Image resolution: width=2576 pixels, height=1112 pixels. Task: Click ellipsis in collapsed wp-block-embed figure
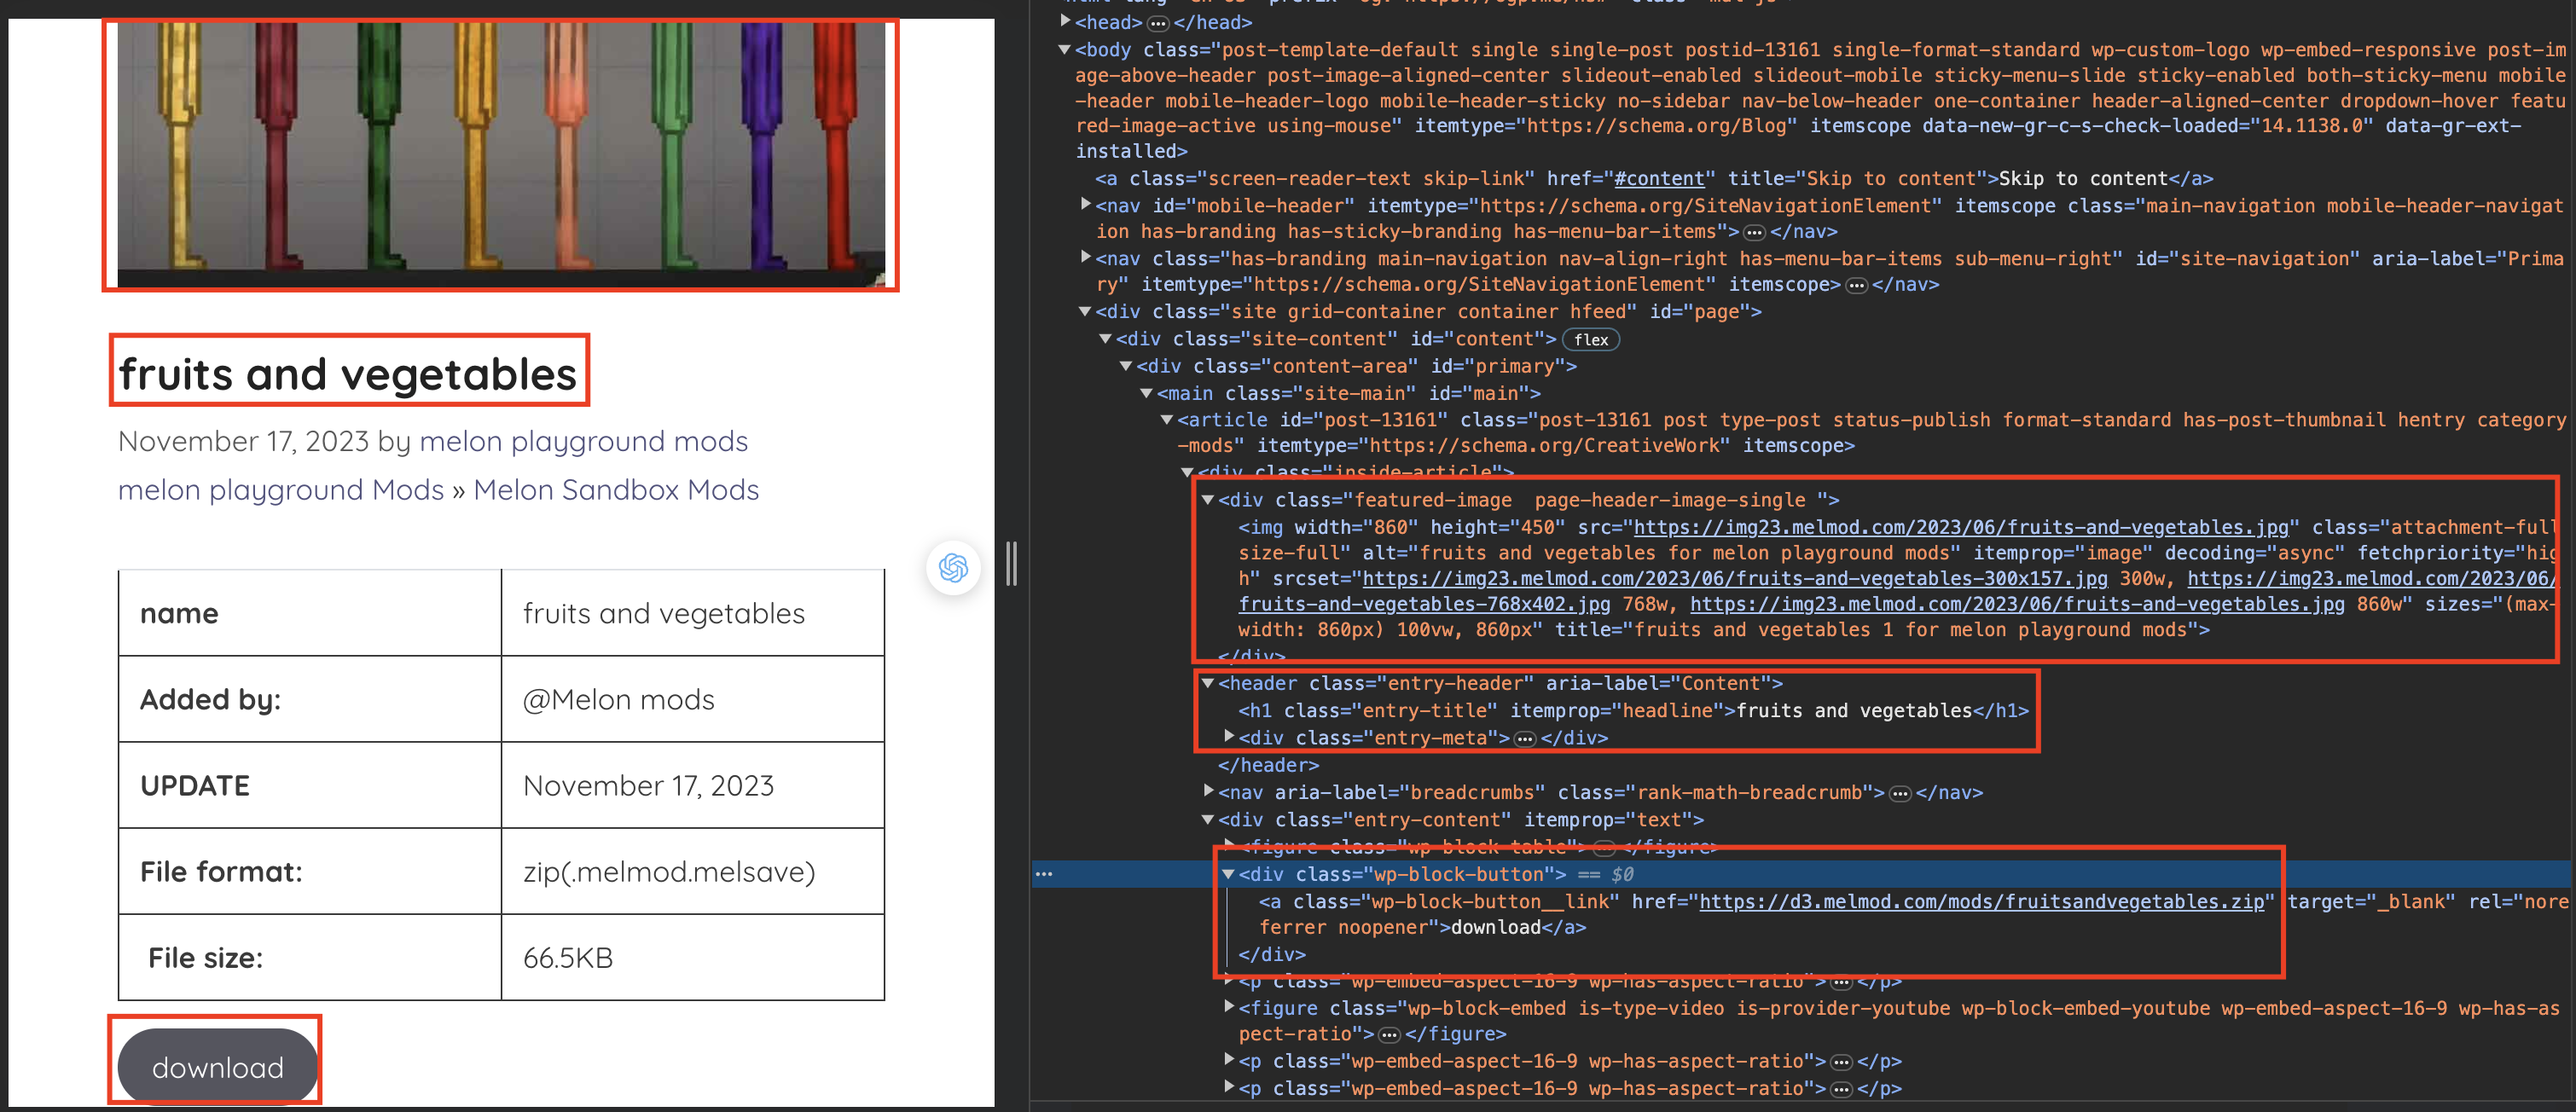coord(1389,1035)
